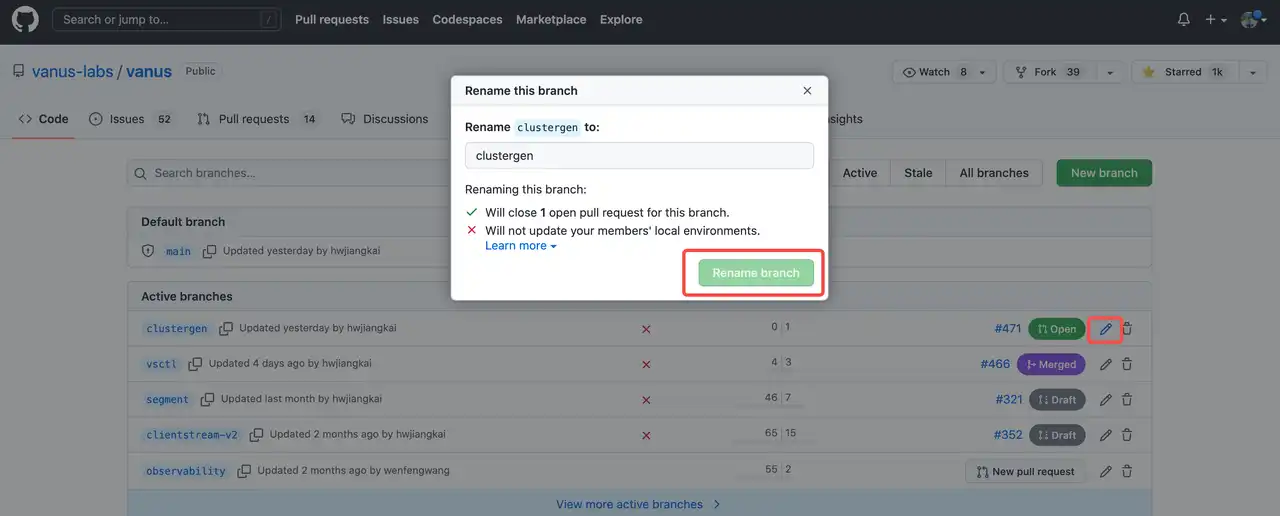
Task: Click the new branch name input field
Action: pos(639,156)
